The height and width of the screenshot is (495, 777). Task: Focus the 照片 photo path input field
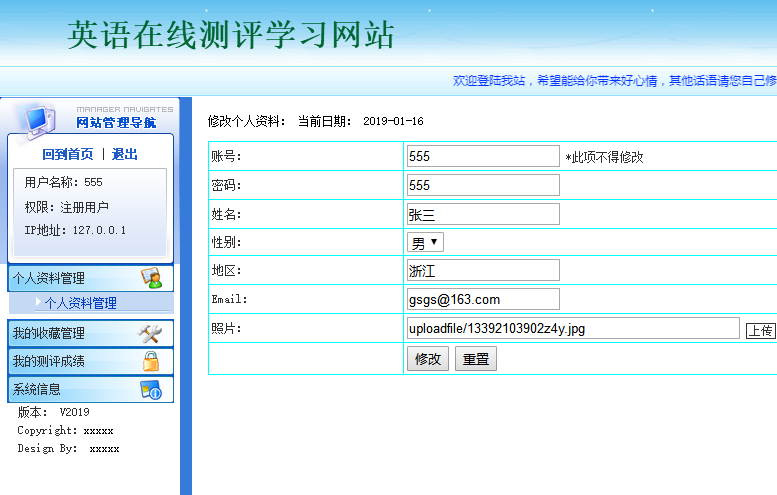click(x=573, y=329)
